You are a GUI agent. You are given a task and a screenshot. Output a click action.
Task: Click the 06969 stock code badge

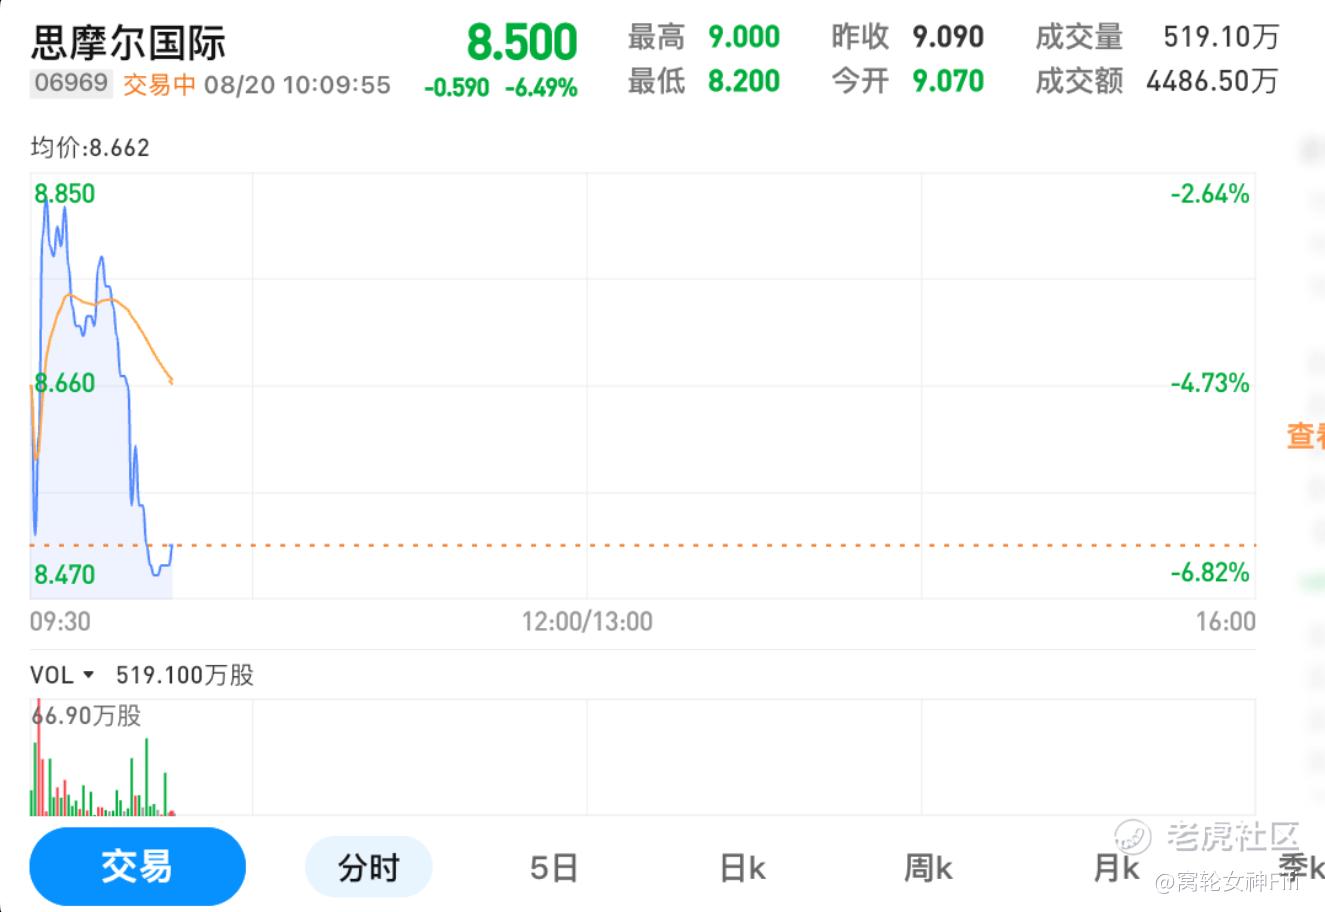point(70,82)
